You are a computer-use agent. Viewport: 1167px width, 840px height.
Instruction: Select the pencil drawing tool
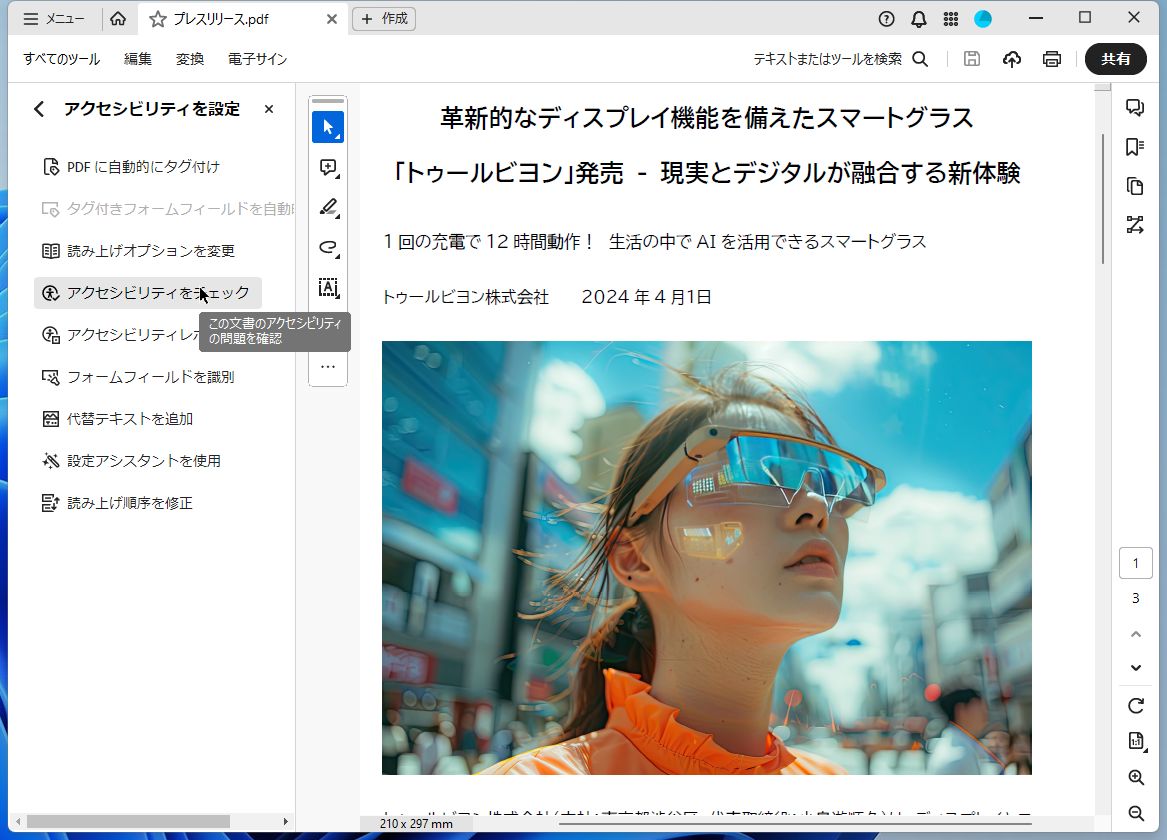(x=328, y=207)
